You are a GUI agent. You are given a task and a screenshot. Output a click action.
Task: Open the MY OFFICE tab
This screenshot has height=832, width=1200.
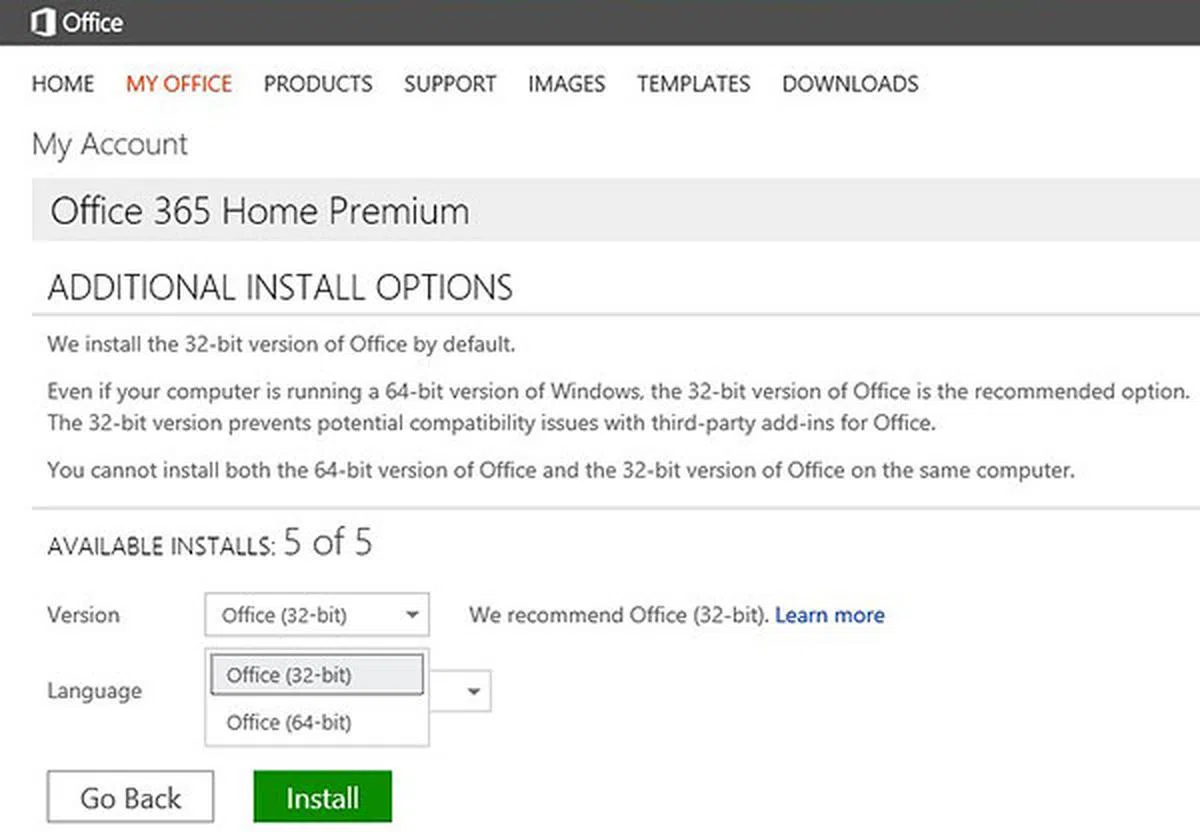click(179, 84)
